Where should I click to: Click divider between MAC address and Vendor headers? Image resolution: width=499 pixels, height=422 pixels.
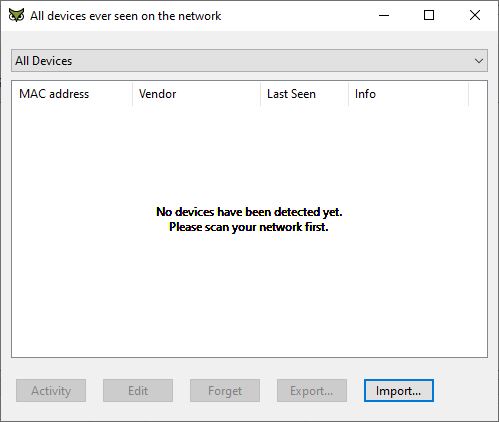point(132,94)
